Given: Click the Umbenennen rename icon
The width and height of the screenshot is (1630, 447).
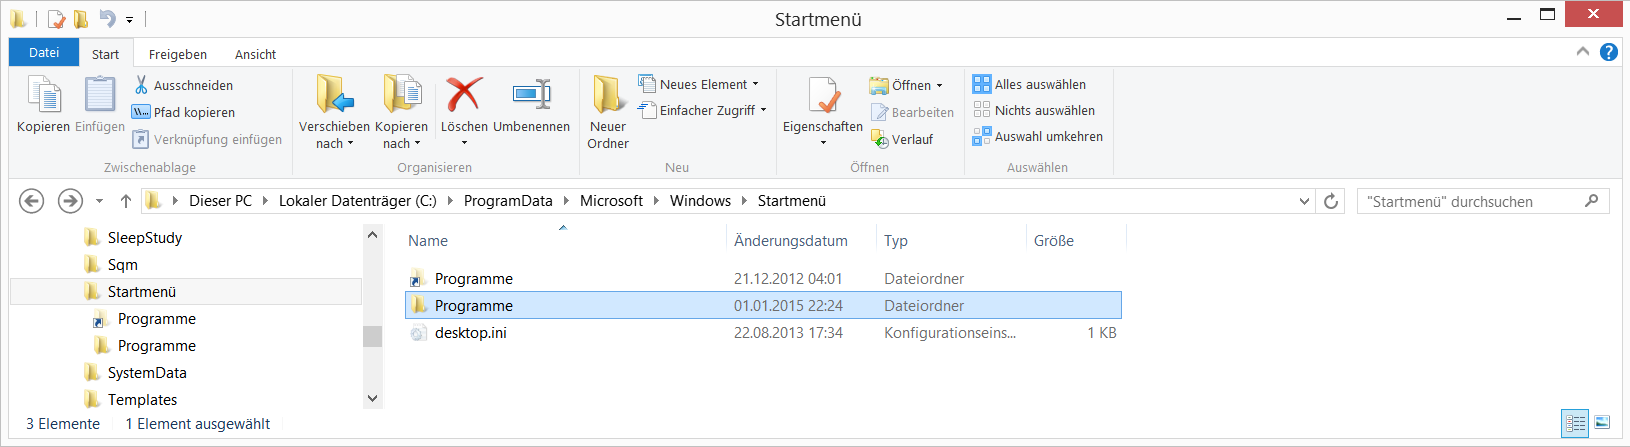Looking at the screenshot, I should tap(531, 96).
